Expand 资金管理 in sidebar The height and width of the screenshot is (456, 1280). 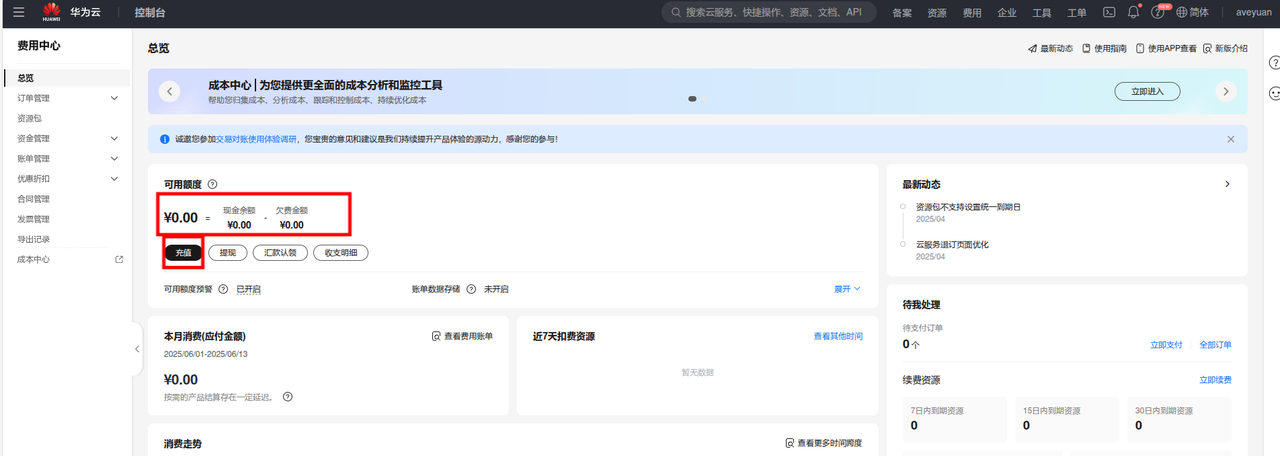(x=114, y=139)
